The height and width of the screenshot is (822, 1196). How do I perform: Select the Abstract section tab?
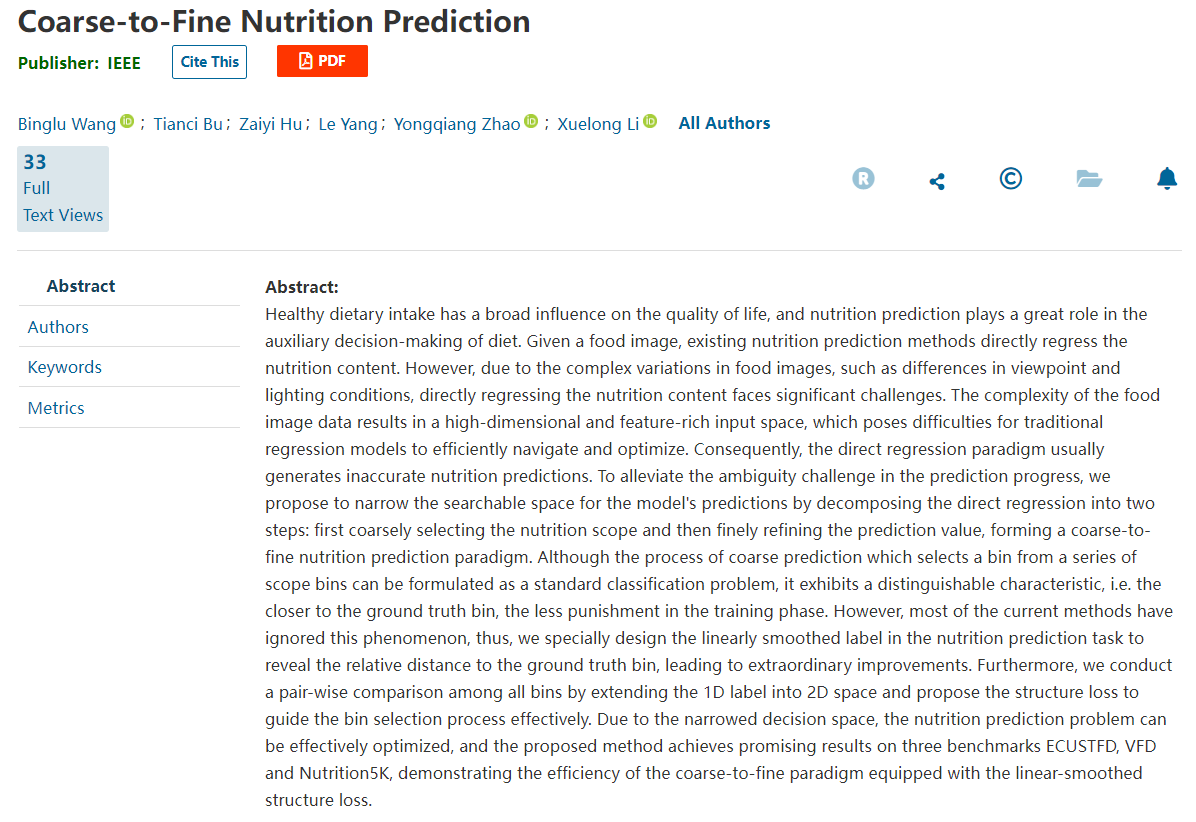point(81,286)
